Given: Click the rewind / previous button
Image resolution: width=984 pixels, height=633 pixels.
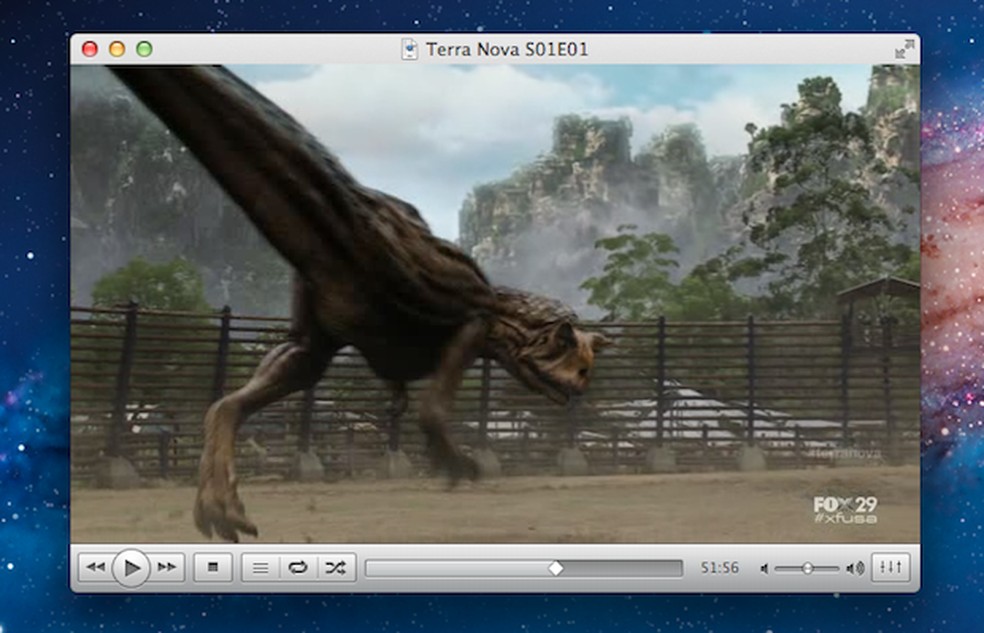Looking at the screenshot, I should (95, 568).
